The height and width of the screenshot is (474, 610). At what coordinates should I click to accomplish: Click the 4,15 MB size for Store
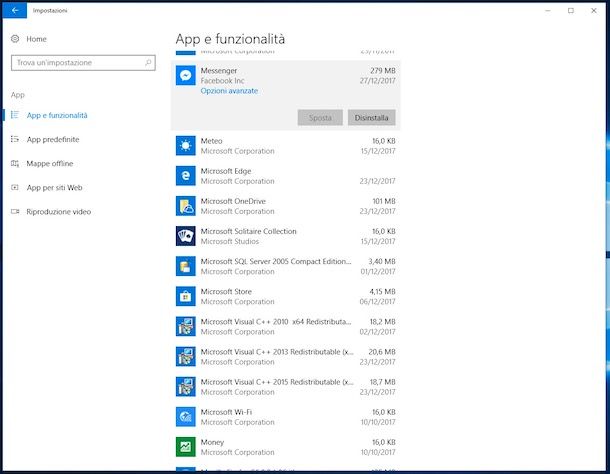click(382, 291)
